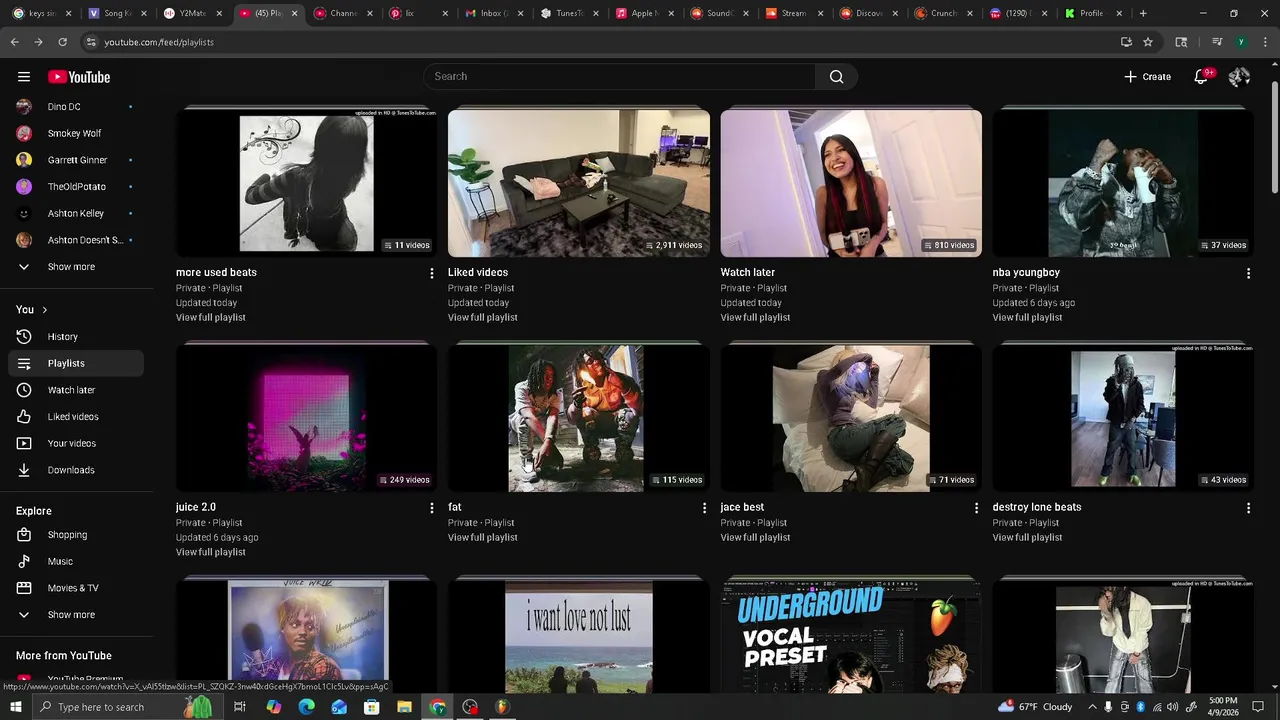Open Movies & TV under Explore
Image resolution: width=1280 pixels, height=720 pixels.
76,588
